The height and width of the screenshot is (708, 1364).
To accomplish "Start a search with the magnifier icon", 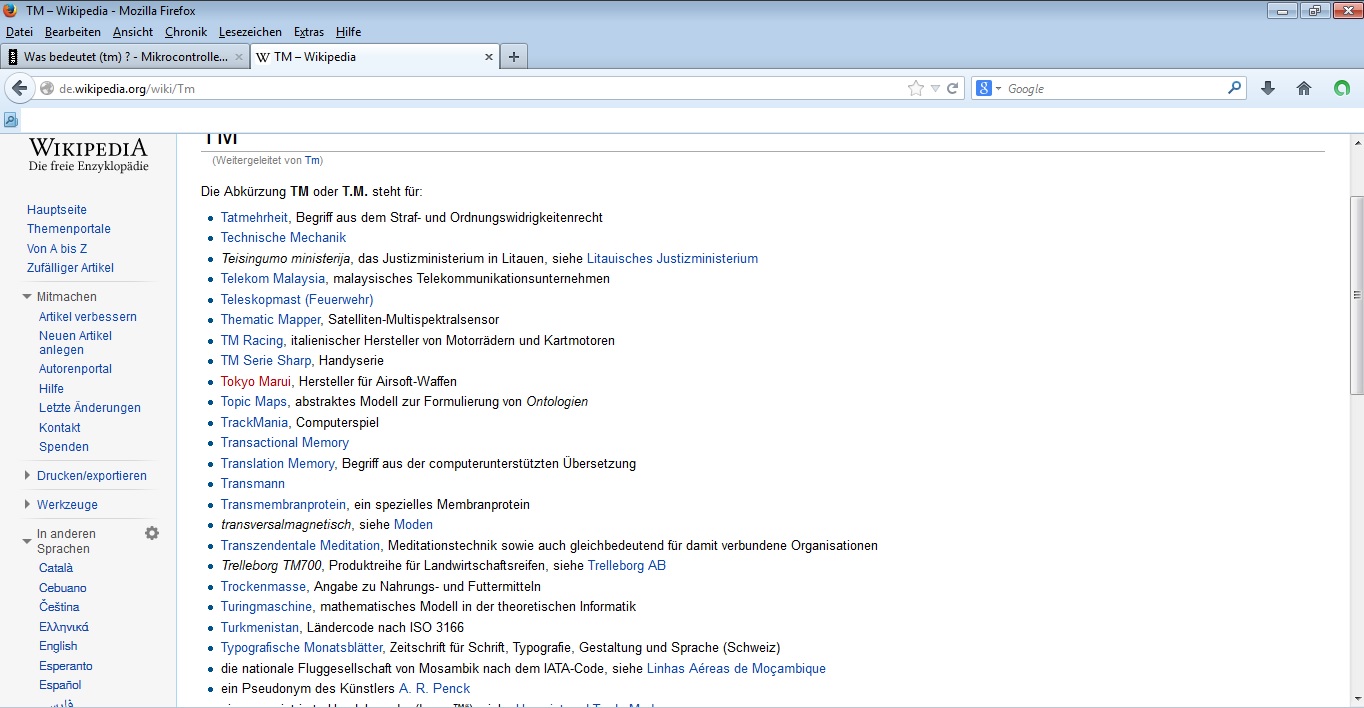I will tap(1235, 88).
